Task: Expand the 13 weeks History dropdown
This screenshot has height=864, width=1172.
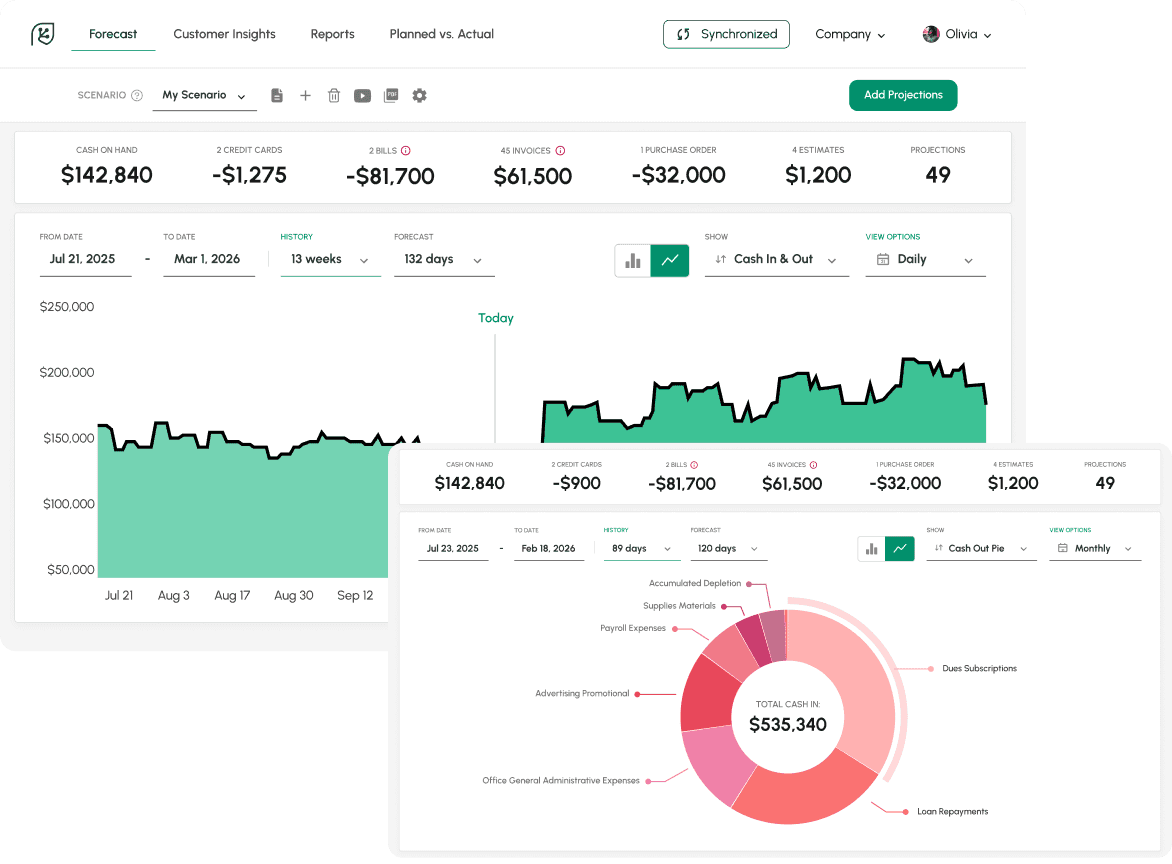Action: tap(330, 260)
